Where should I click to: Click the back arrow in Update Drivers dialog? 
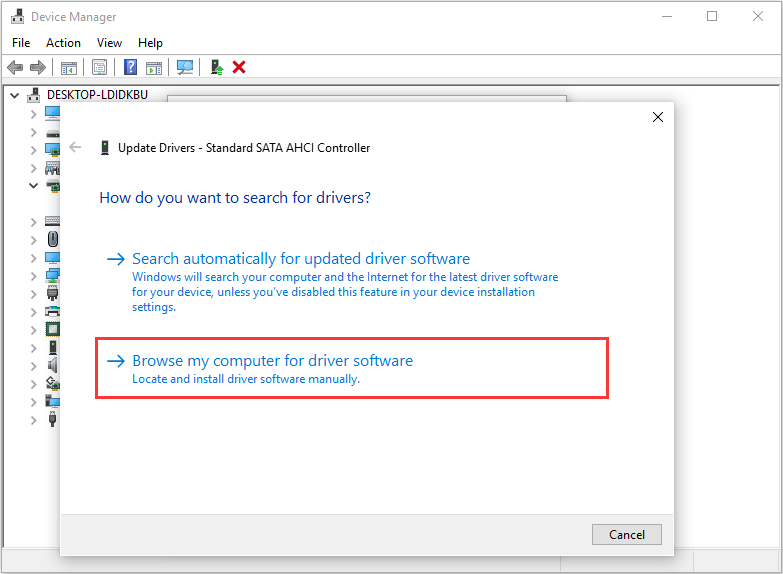coord(75,147)
